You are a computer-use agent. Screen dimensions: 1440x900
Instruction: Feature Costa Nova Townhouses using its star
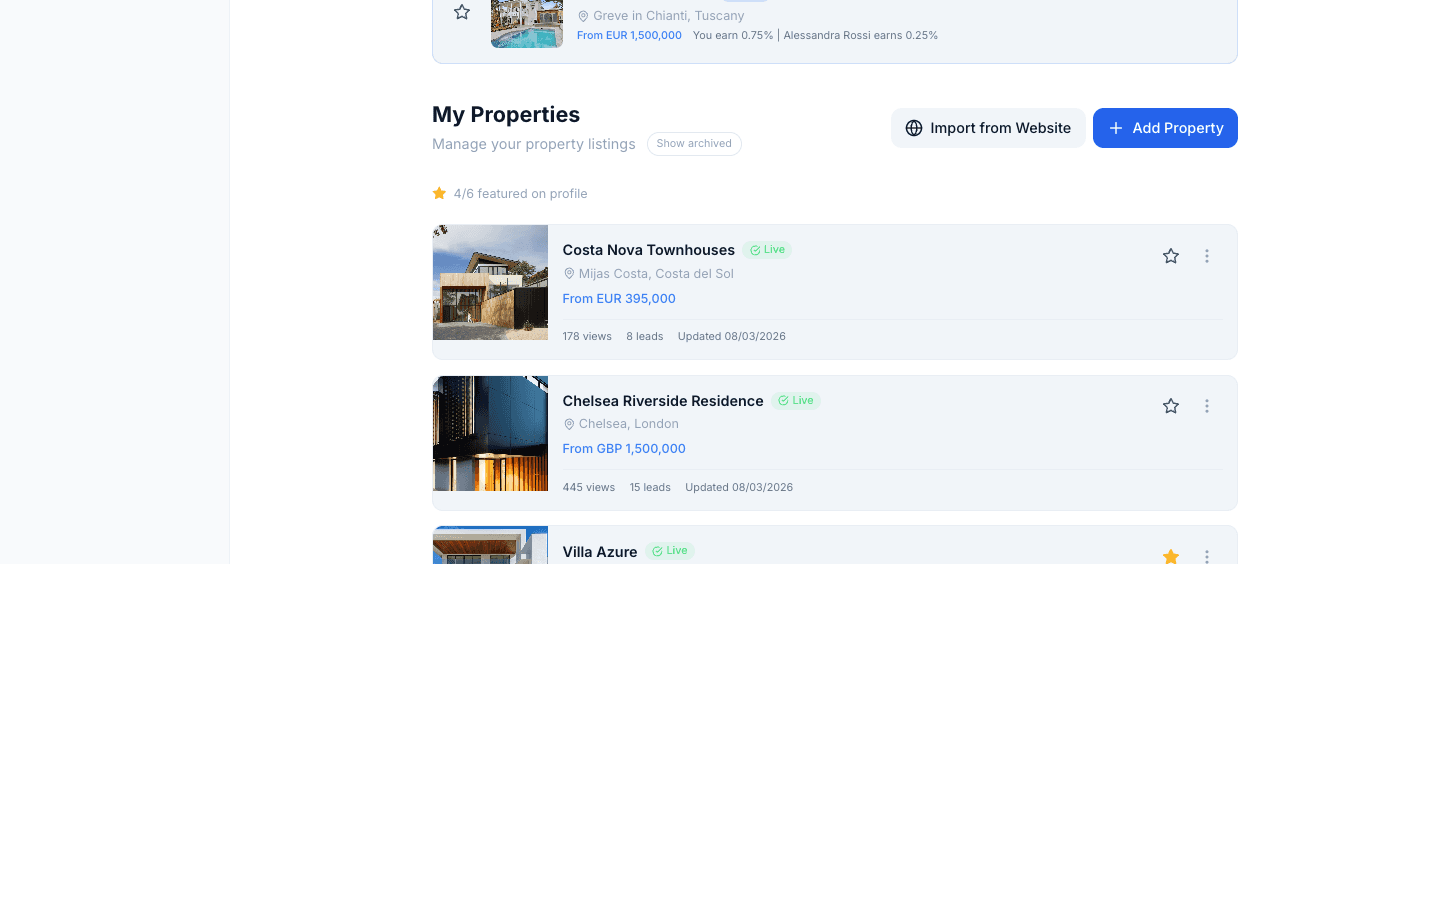1170,255
